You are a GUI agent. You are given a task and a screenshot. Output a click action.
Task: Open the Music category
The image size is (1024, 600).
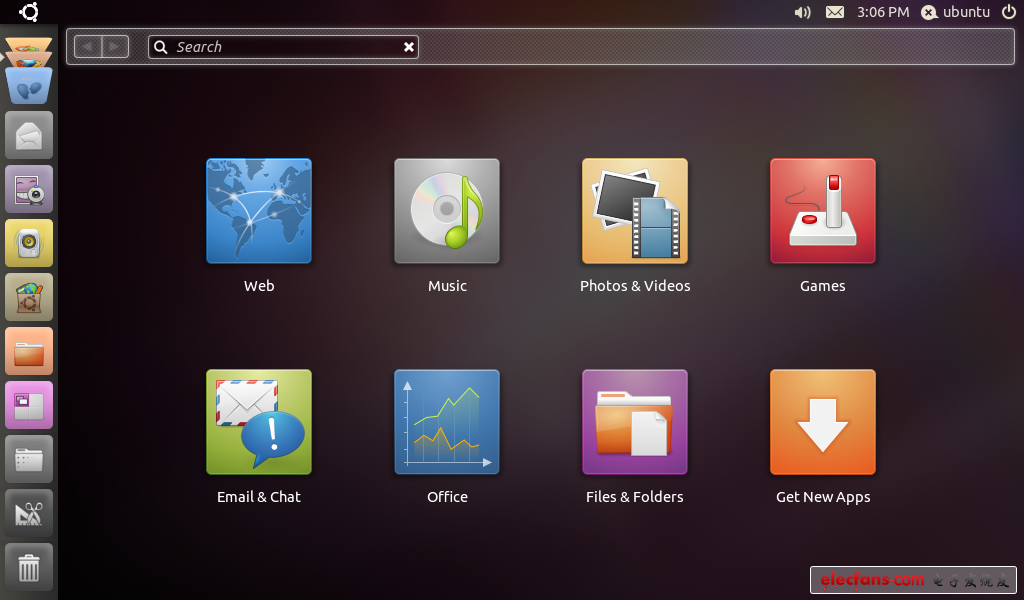(x=447, y=211)
